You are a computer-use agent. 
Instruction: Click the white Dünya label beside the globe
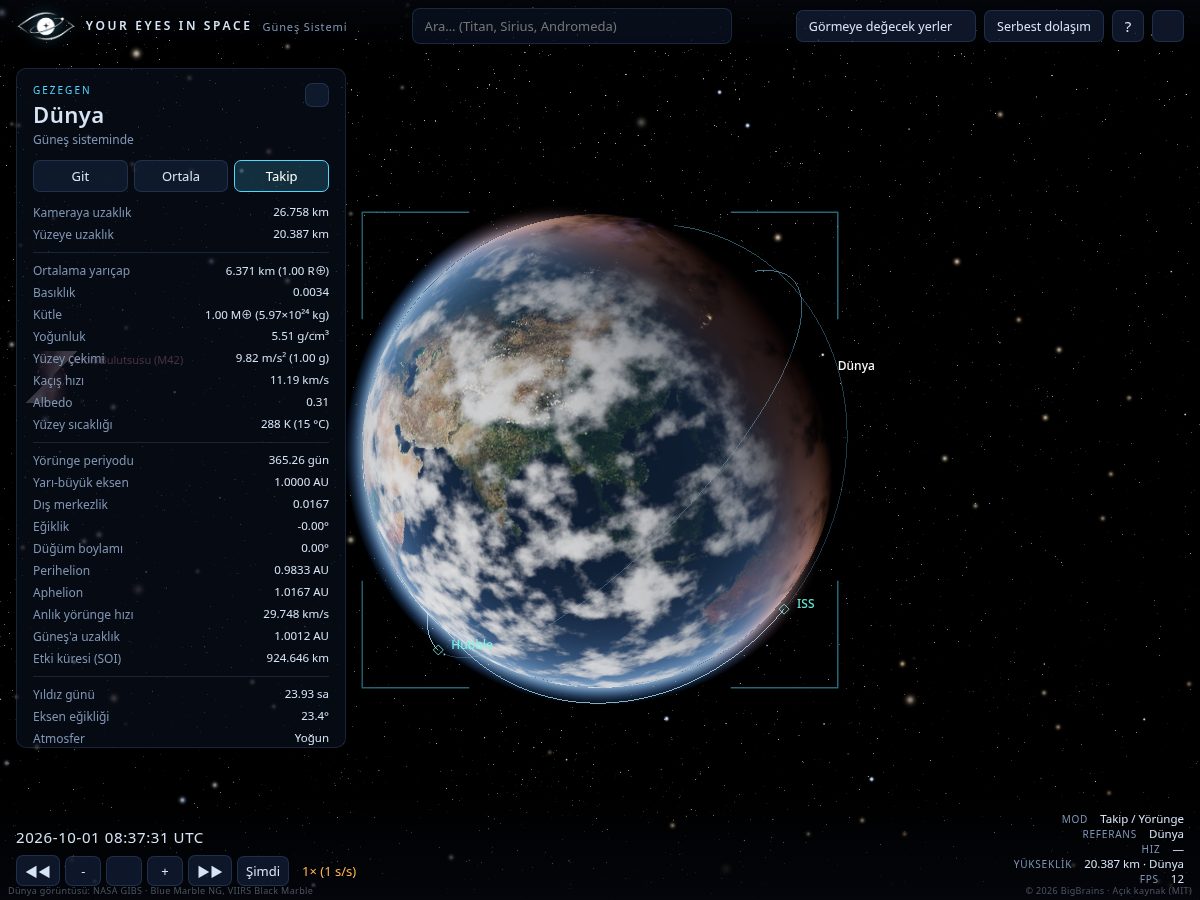856,366
